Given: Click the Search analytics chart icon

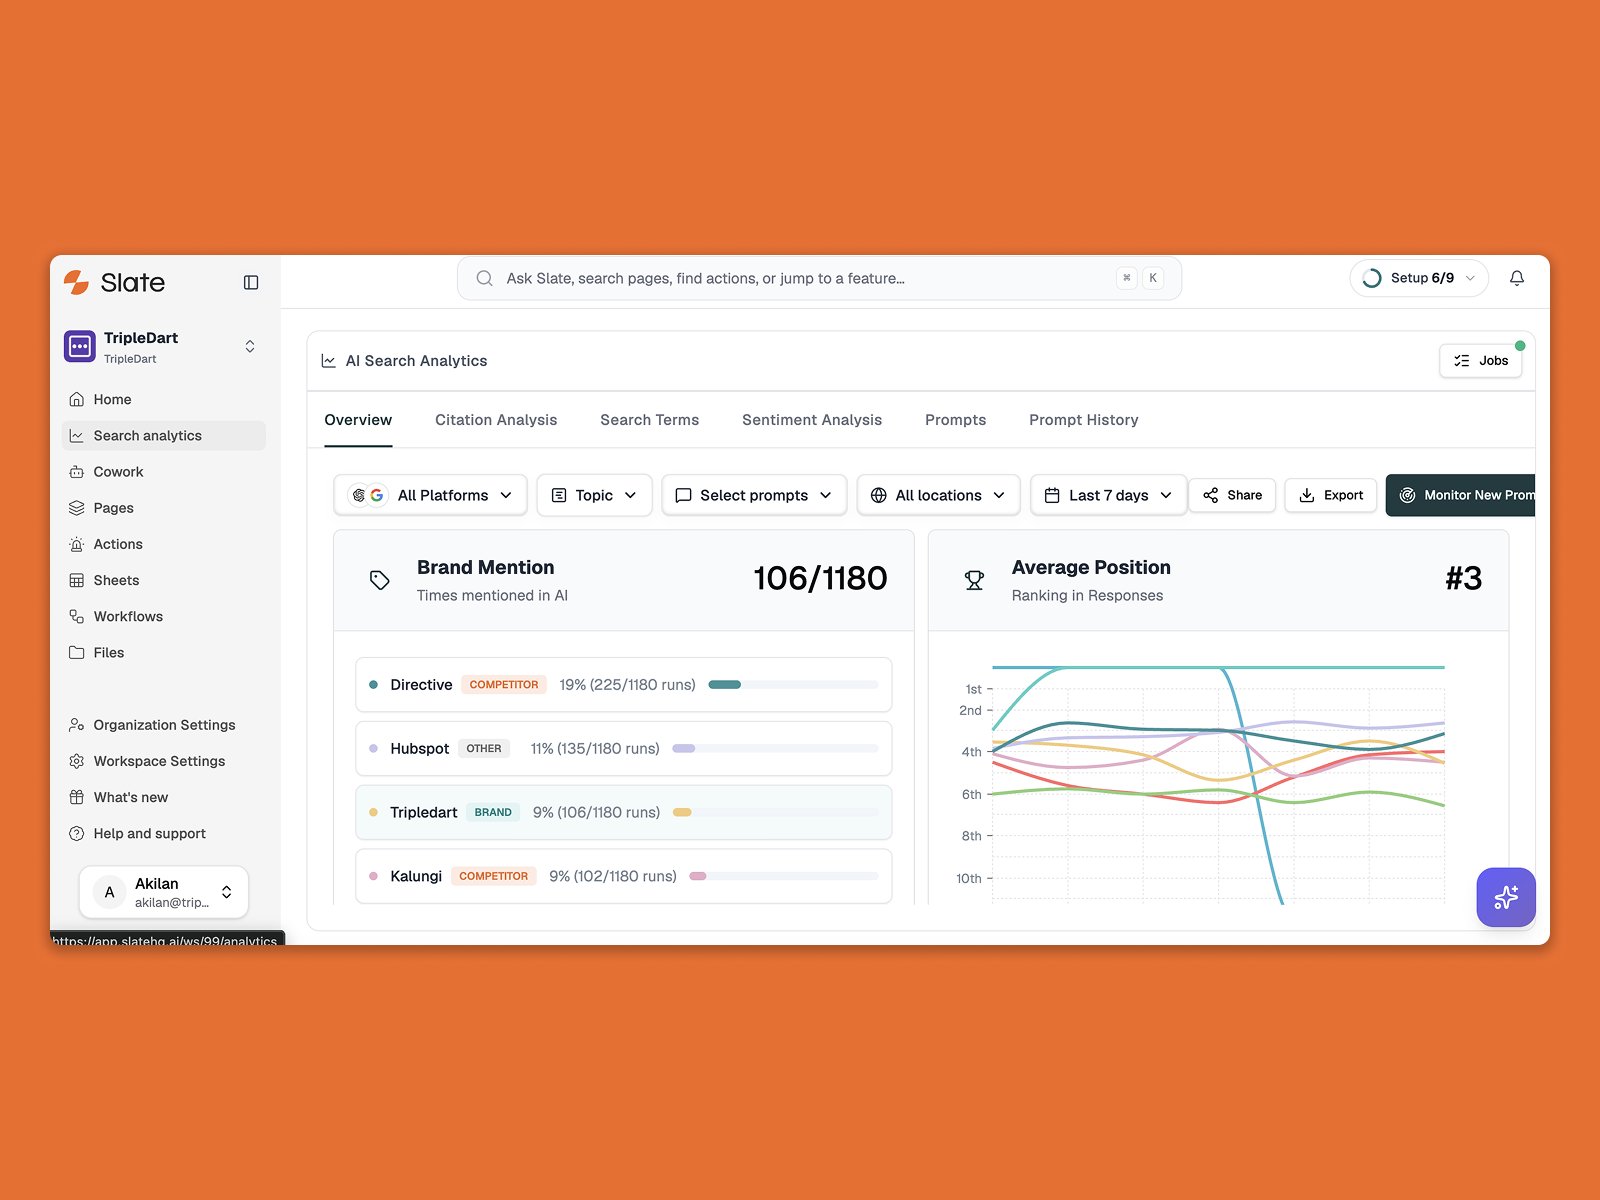Looking at the screenshot, I should point(77,436).
